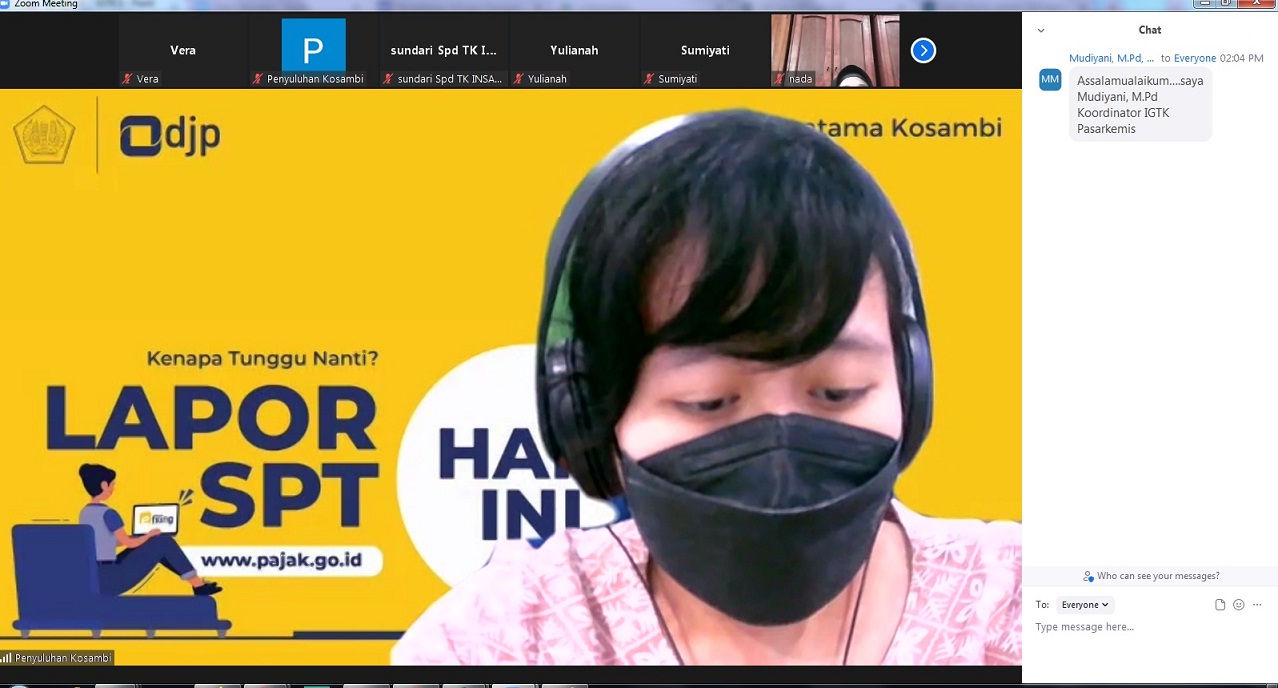Open the chat more options ellipsis
The width and height of the screenshot is (1278, 688).
point(1257,605)
